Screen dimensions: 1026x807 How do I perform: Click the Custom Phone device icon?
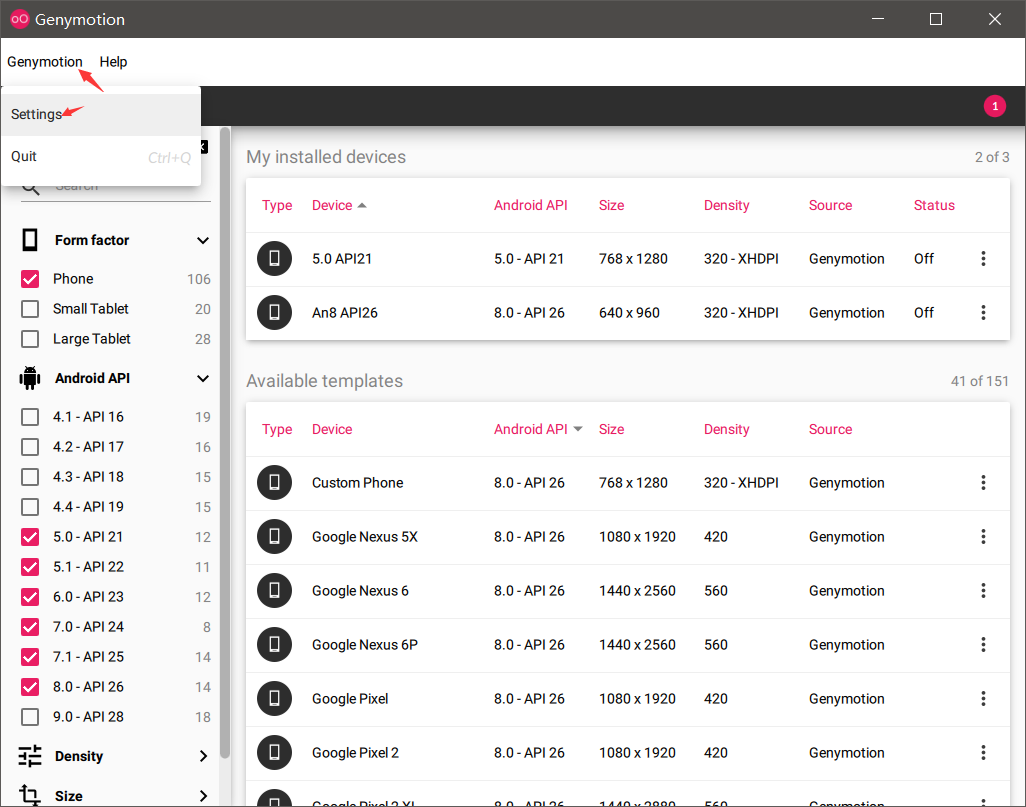(274, 482)
